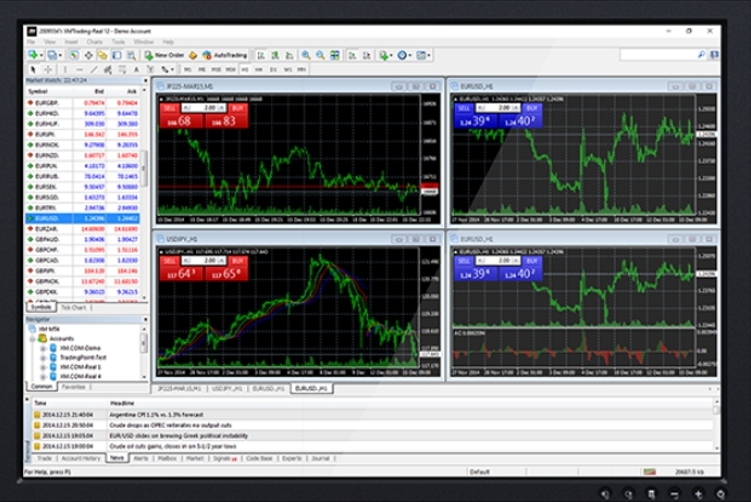Switch chart to candlesticks style

[x=275, y=55]
